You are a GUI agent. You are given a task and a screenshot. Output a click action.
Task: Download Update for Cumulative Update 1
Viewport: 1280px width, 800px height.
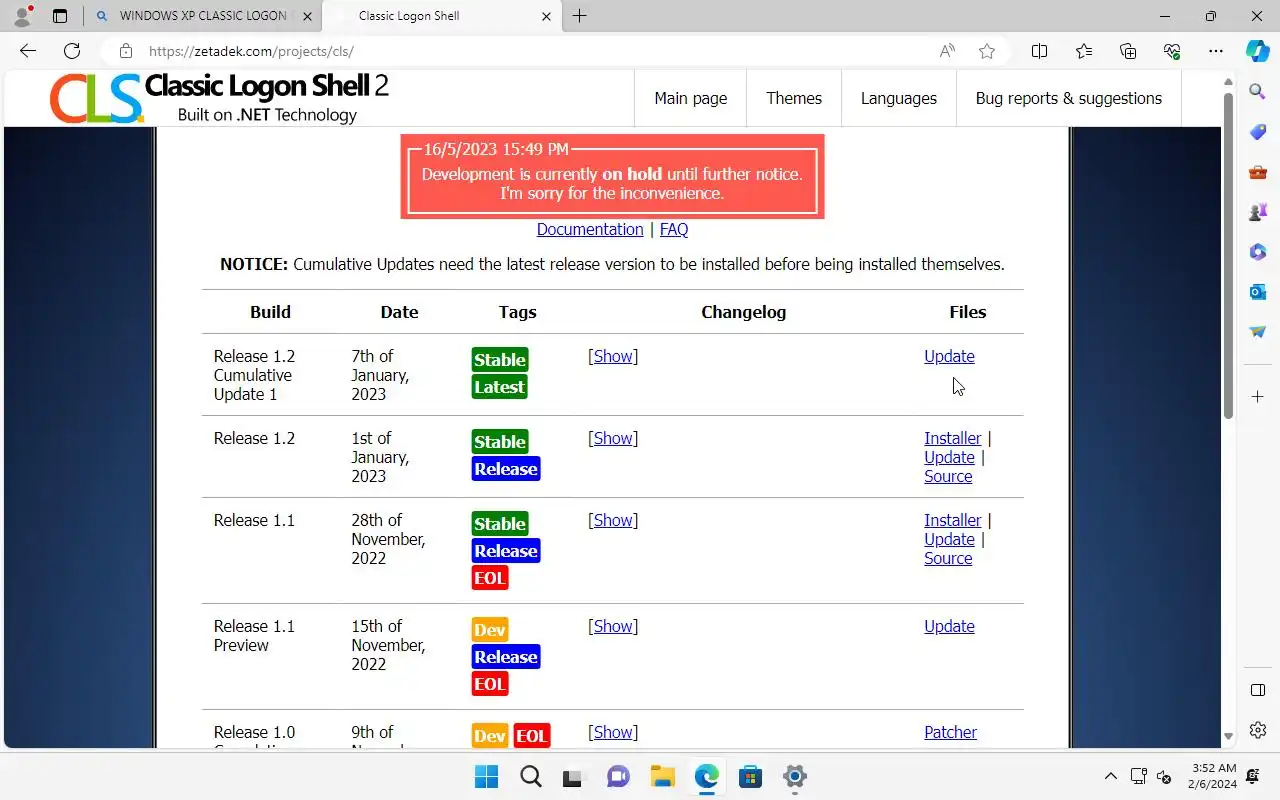click(x=949, y=356)
